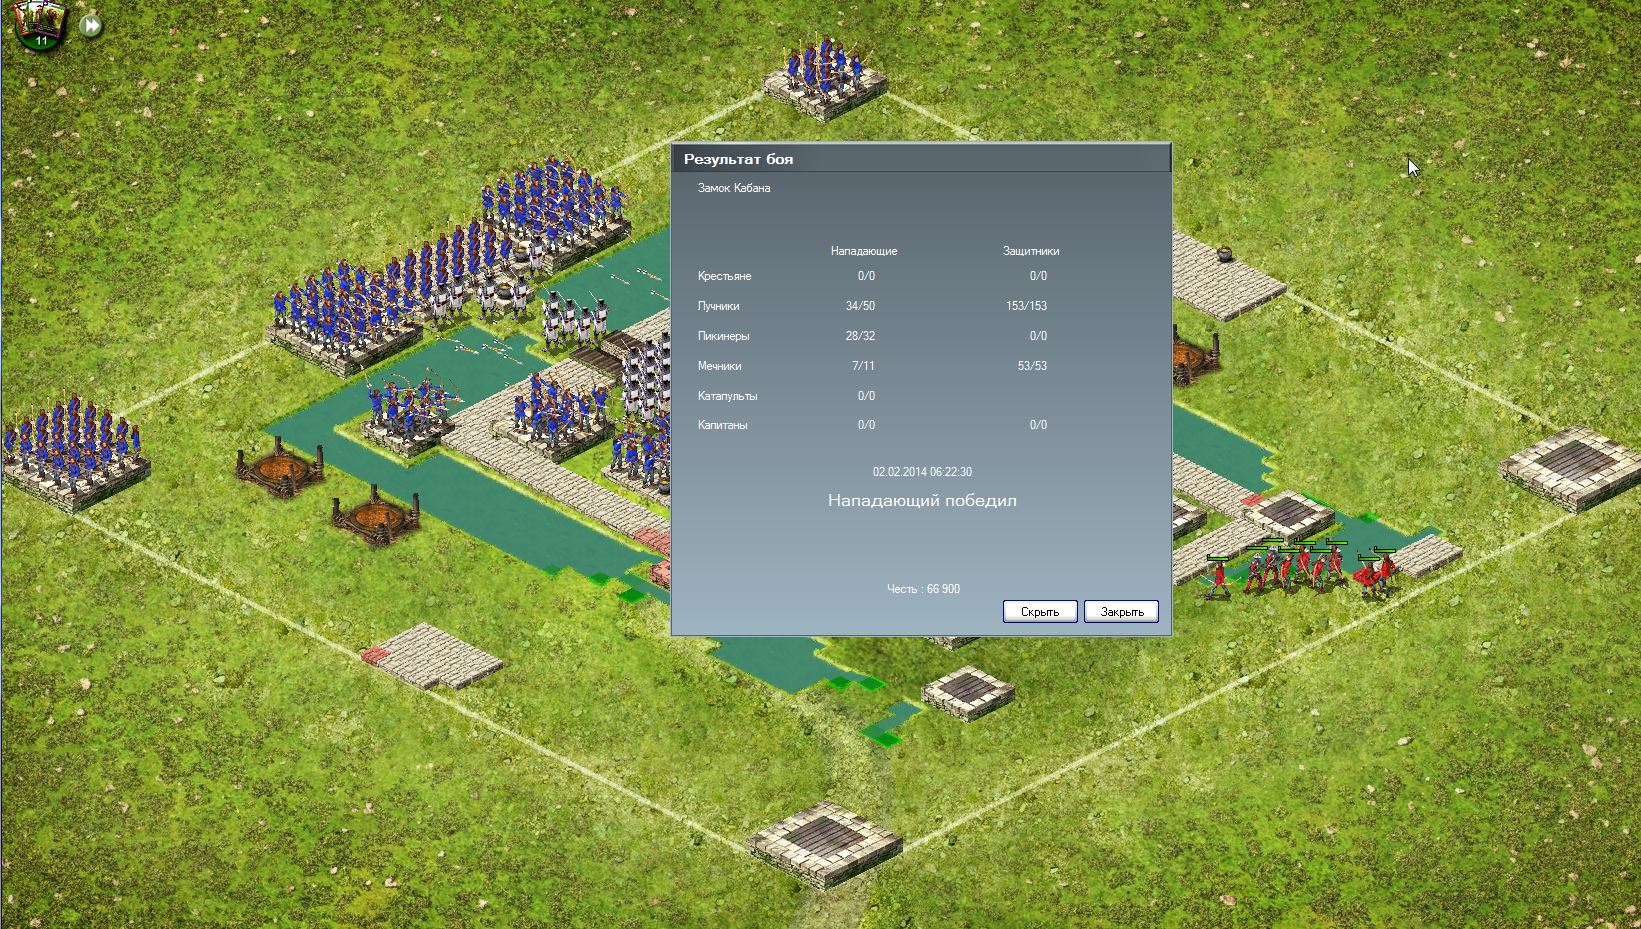This screenshot has width=1641, height=929.
Task: Click the Мечники row label
Action: 720,366
